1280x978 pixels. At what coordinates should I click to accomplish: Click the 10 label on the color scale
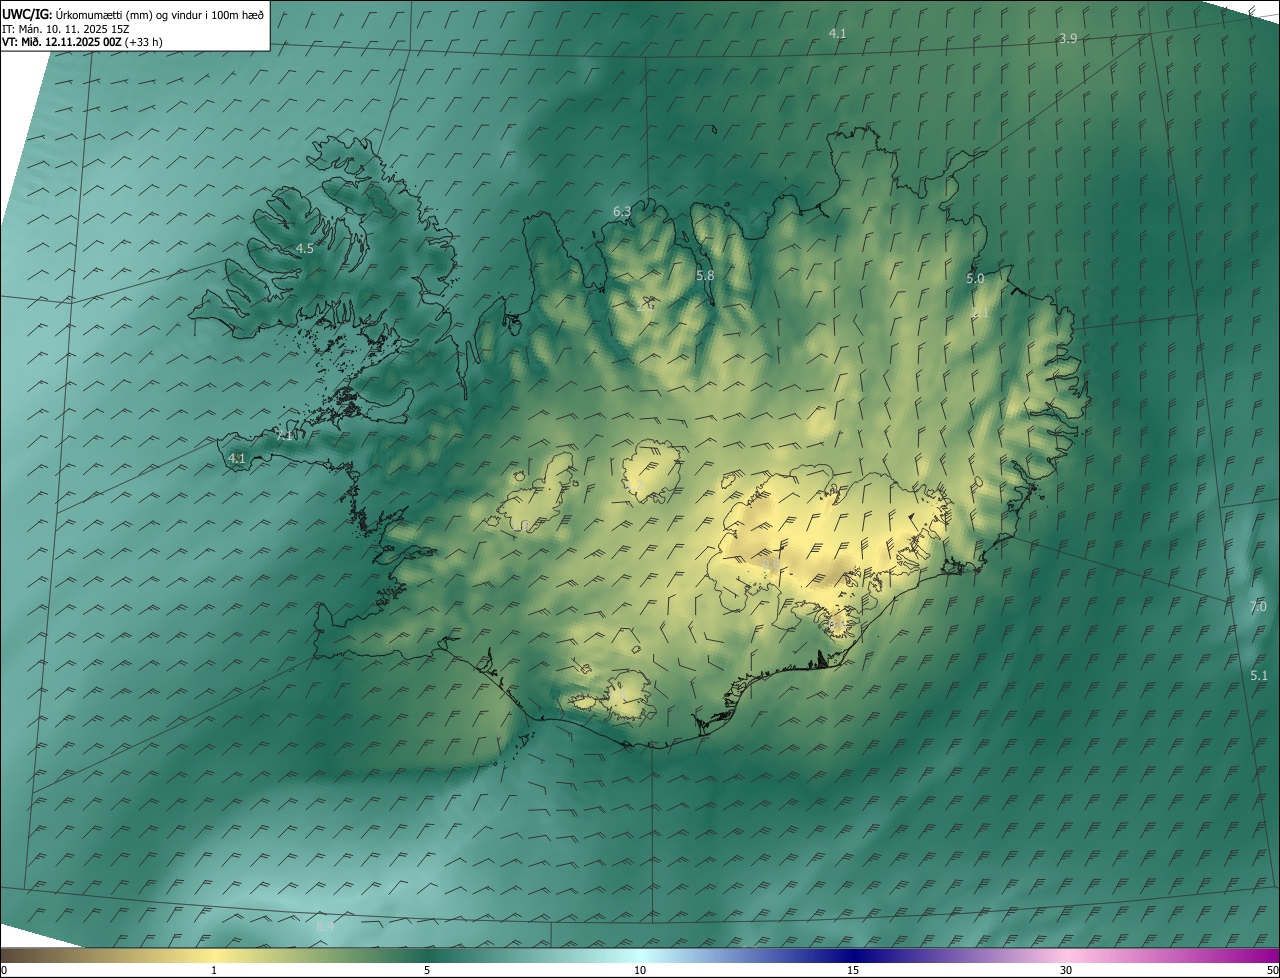[640, 970]
